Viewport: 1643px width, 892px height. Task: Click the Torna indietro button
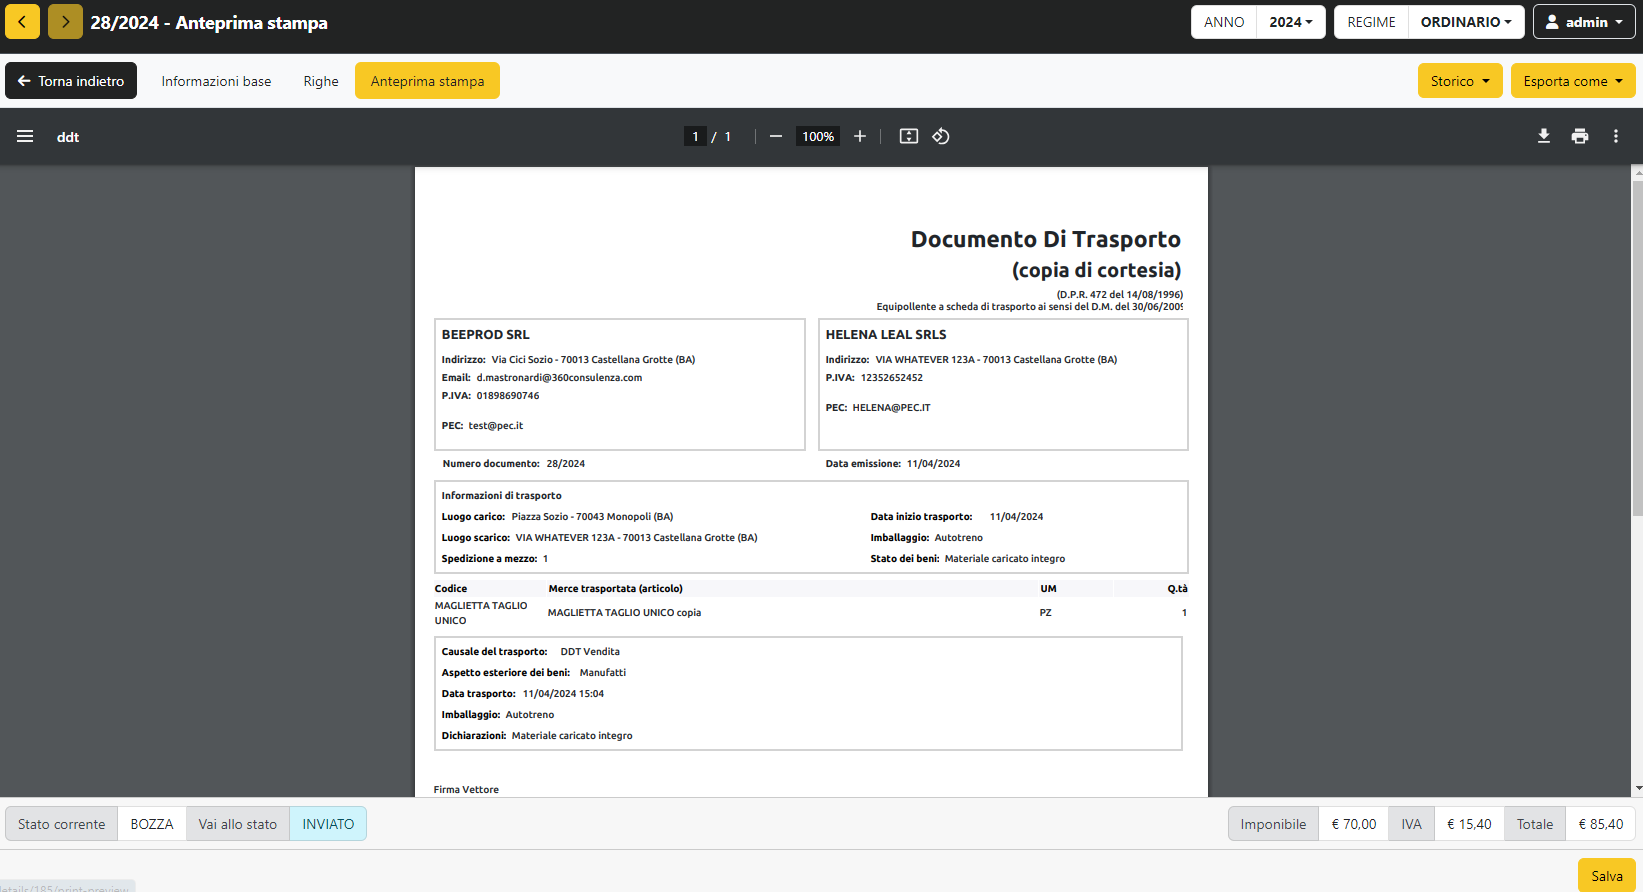pos(71,81)
